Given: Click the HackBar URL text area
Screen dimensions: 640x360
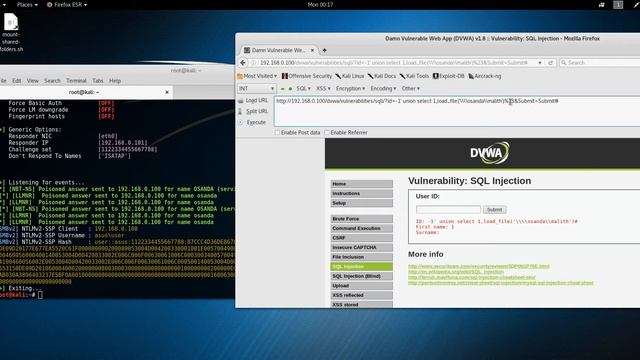Looking at the screenshot, I should point(457,111).
